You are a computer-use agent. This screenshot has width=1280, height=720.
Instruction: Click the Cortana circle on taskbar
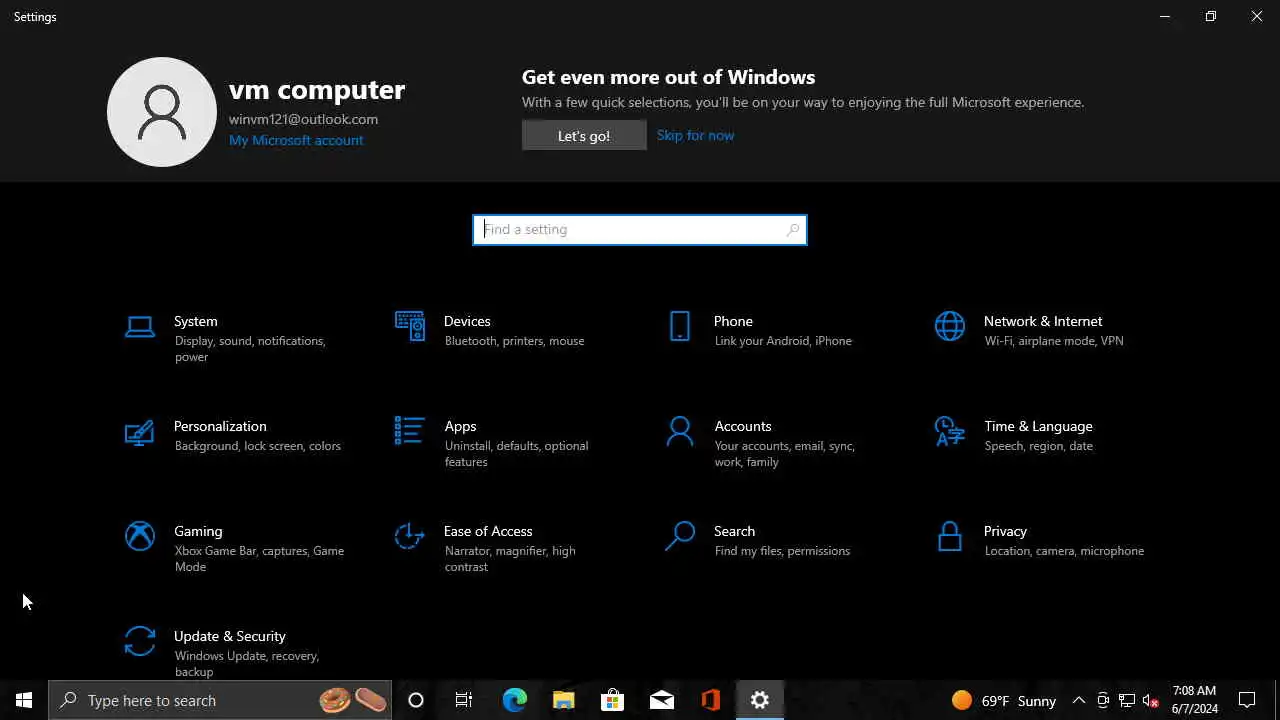tap(416, 700)
